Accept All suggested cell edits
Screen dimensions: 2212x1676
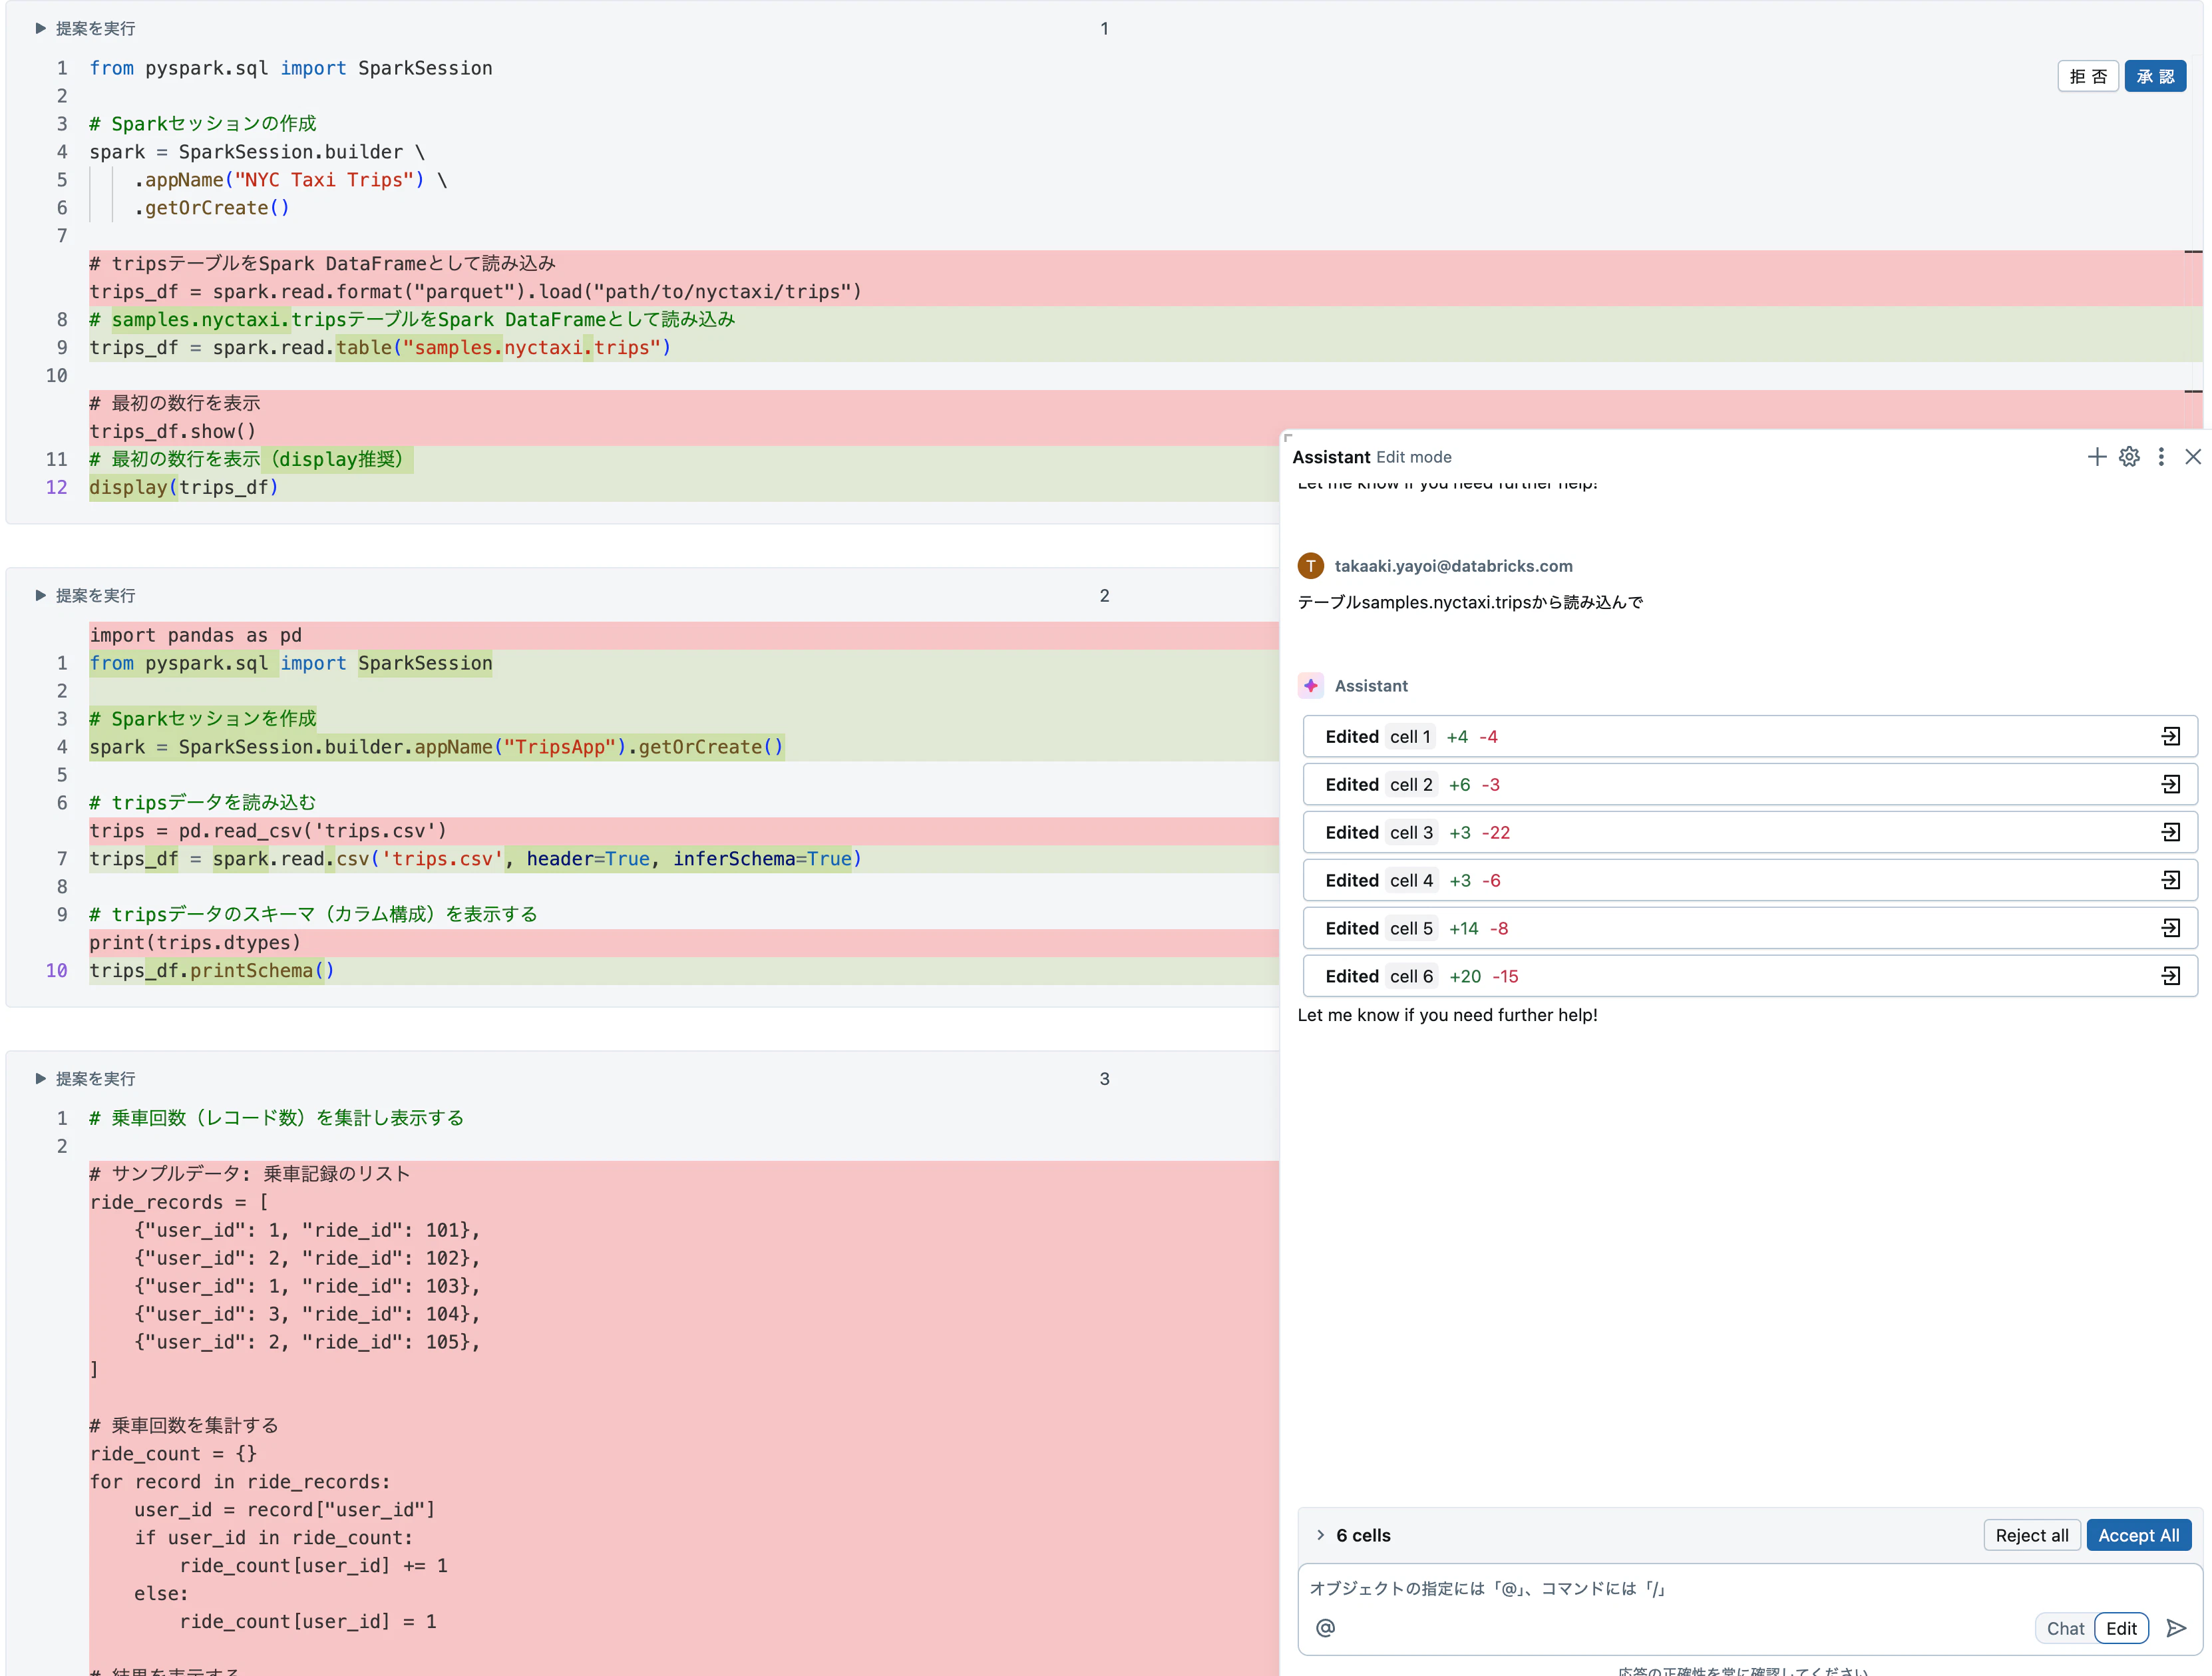pyautogui.click(x=2139, y=1536)
